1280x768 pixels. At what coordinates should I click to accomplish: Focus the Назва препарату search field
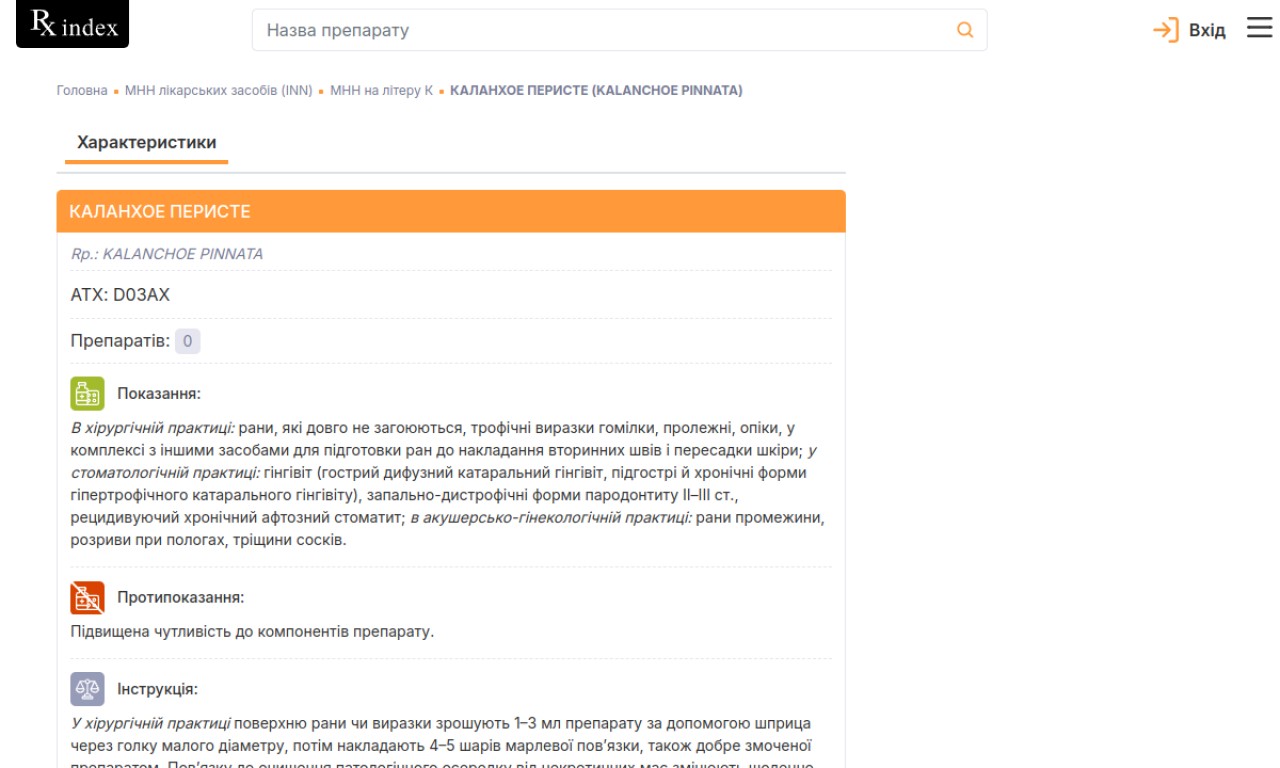(x=600, y=30)
